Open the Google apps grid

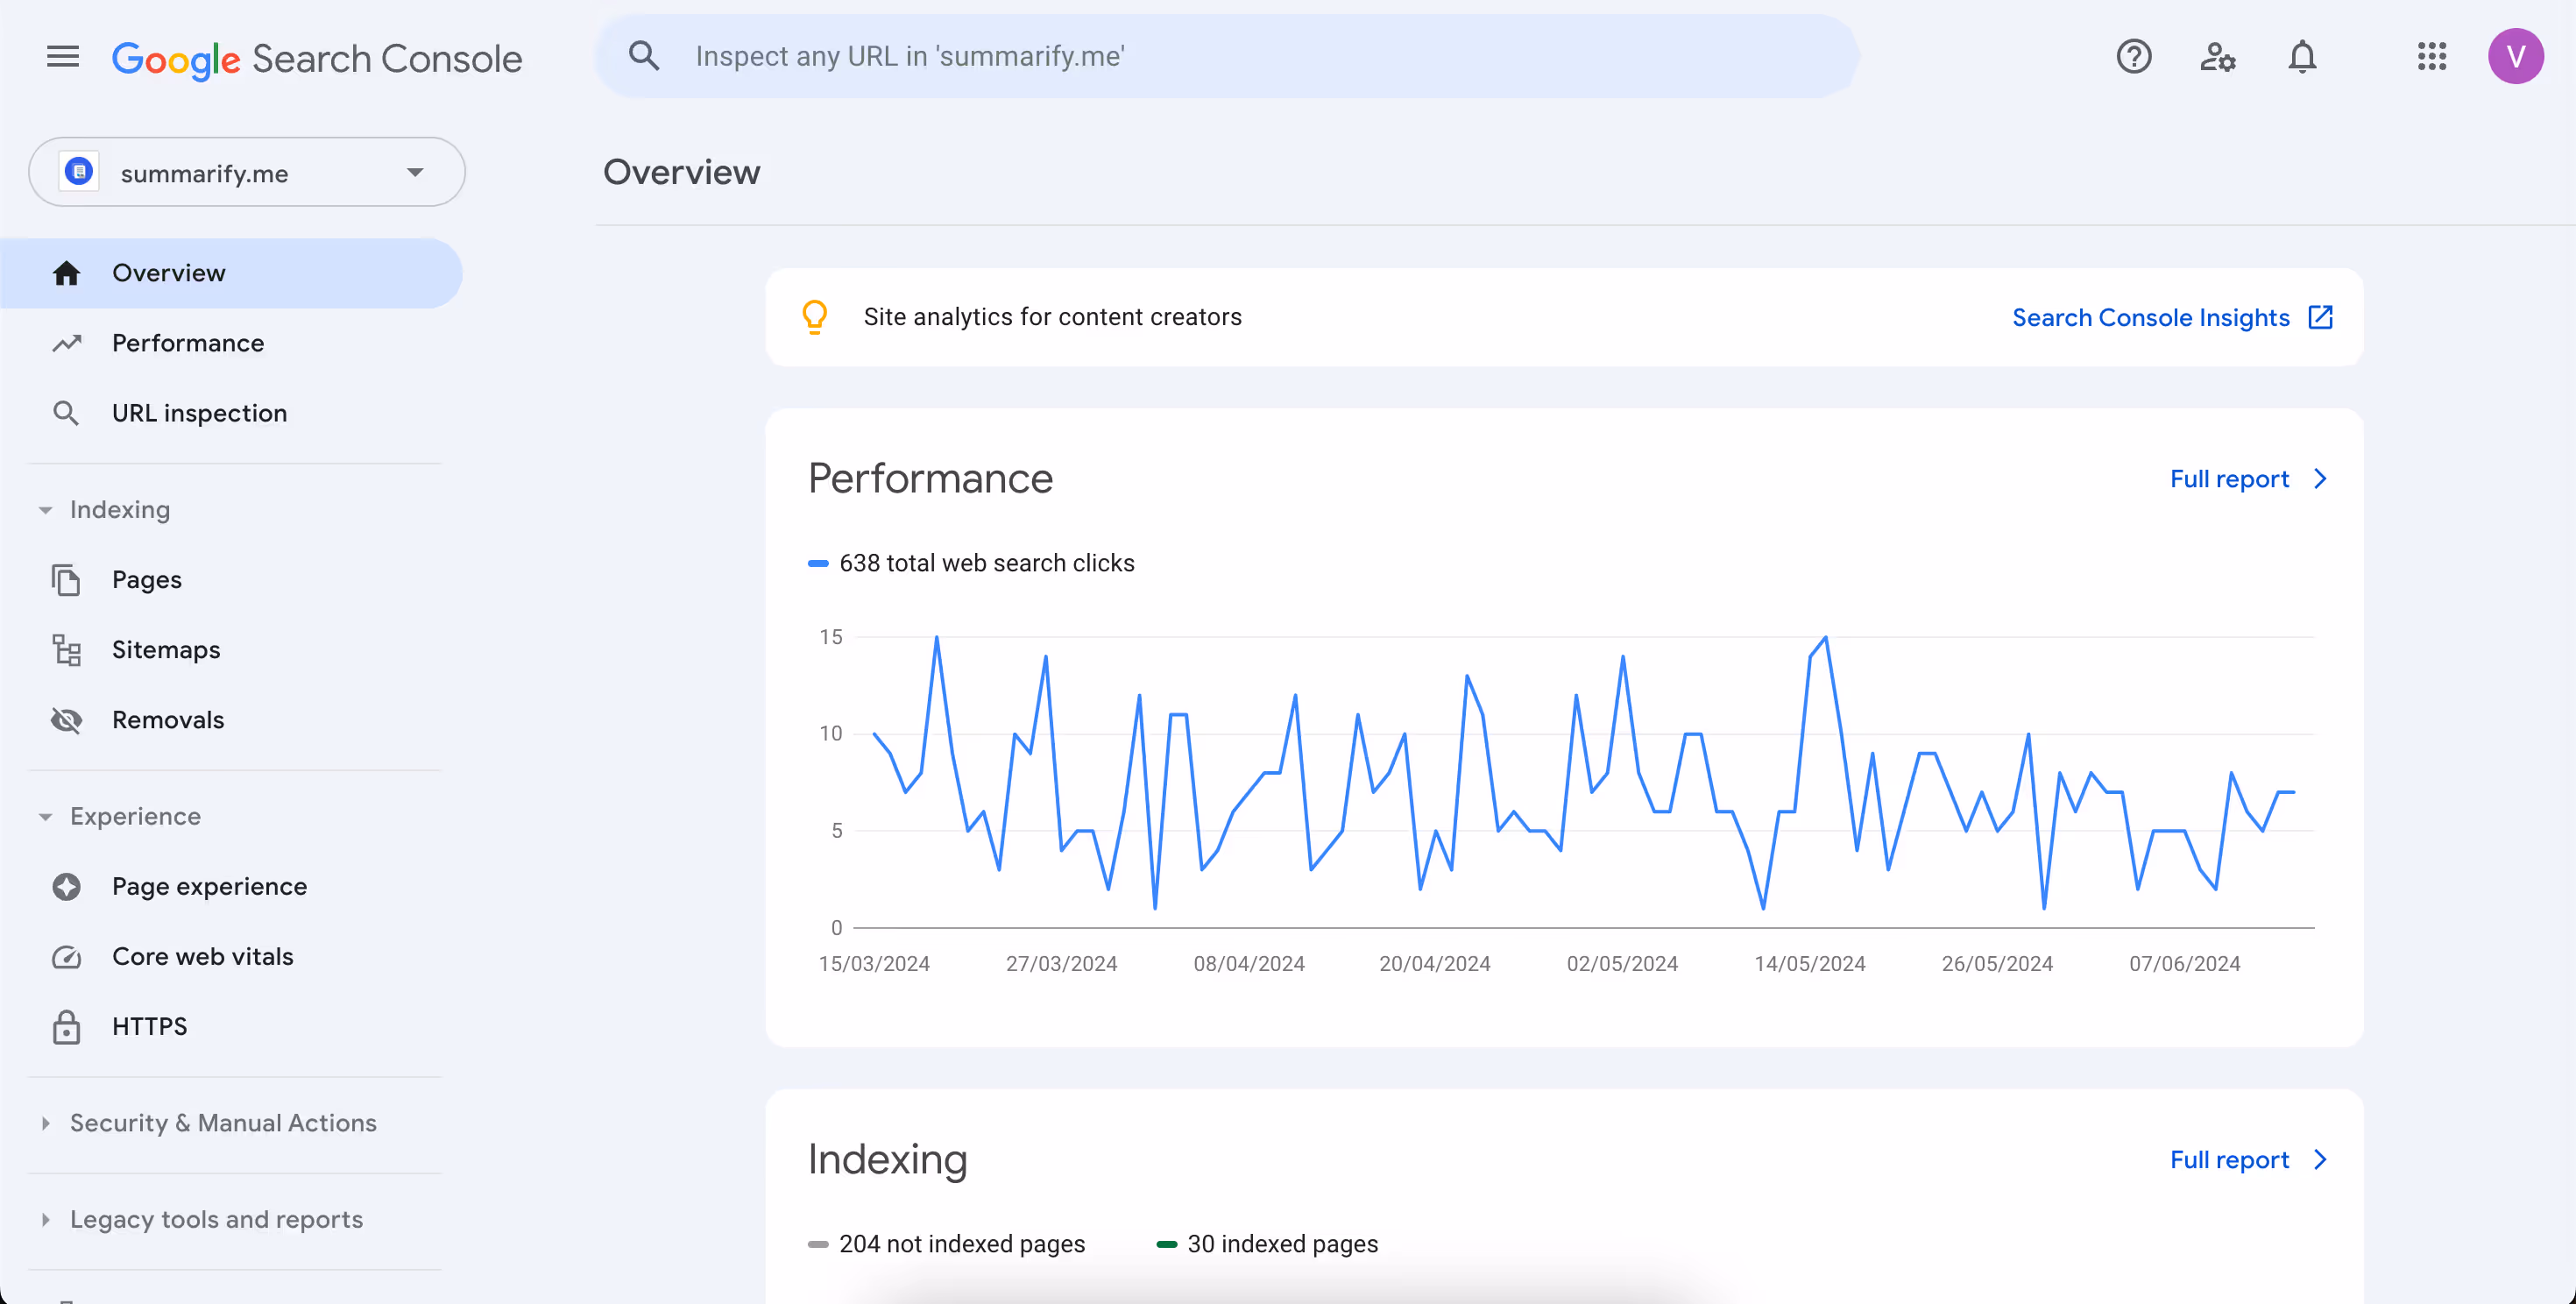[x=2431, y=57]
